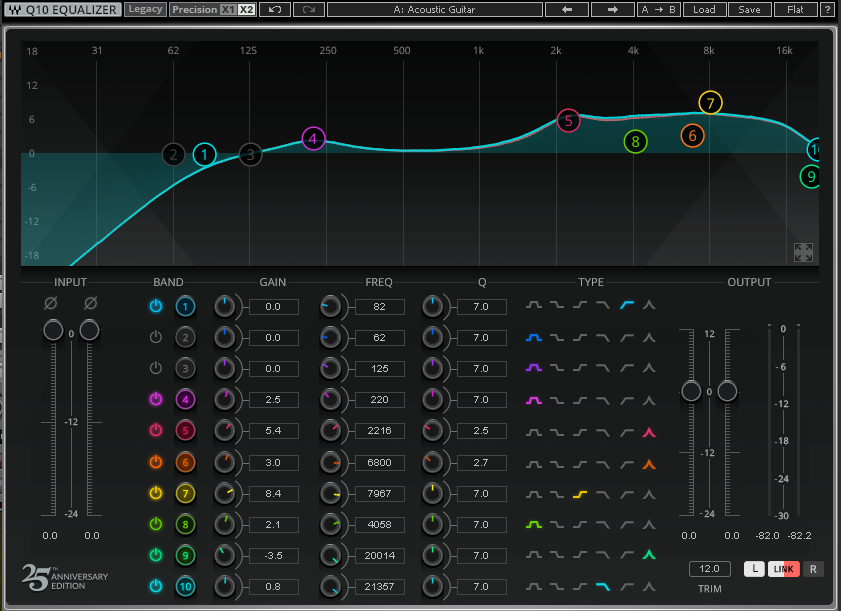
Task: Invert phase on the right input channel
Action: [x=91, y=303]
